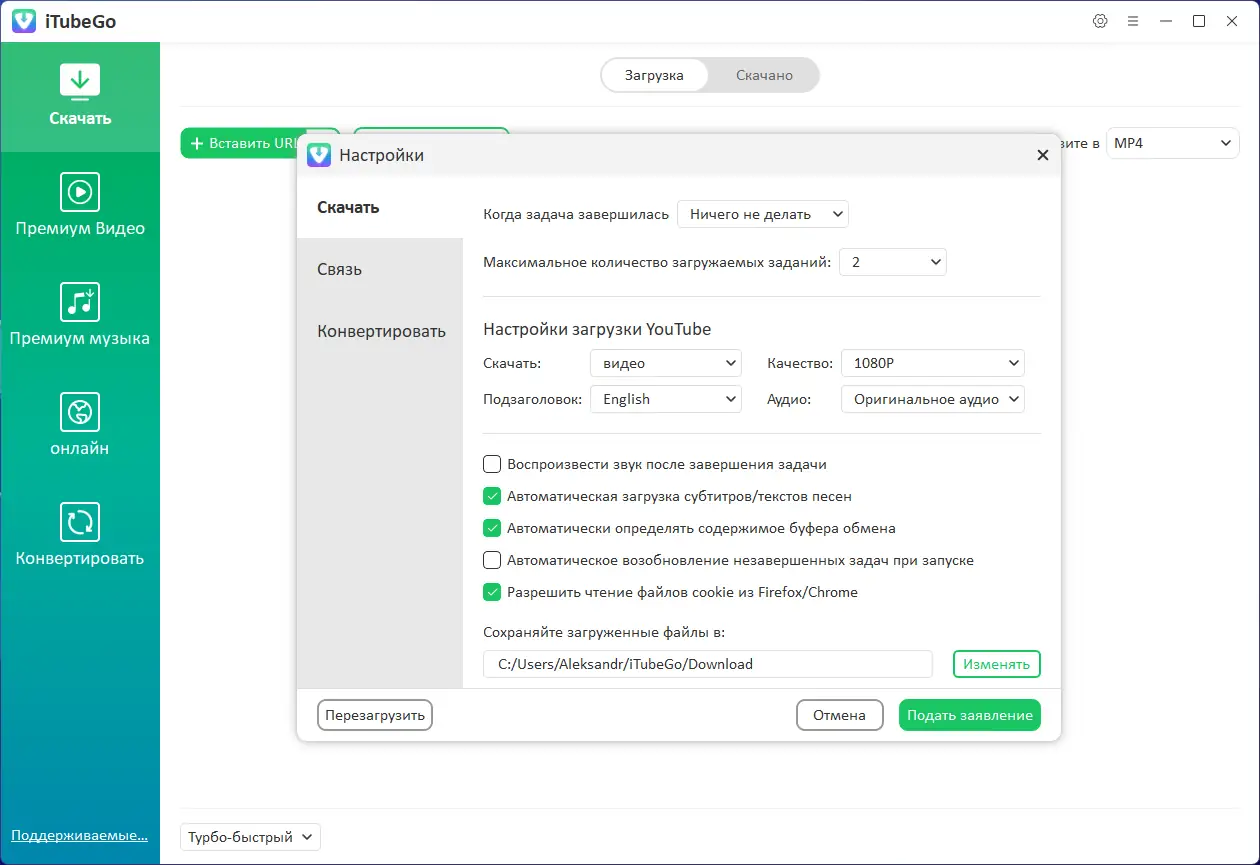Open maximum download tasks dropdown showing 2
This screenshot has height=865, width=1260.
(893, 262)
